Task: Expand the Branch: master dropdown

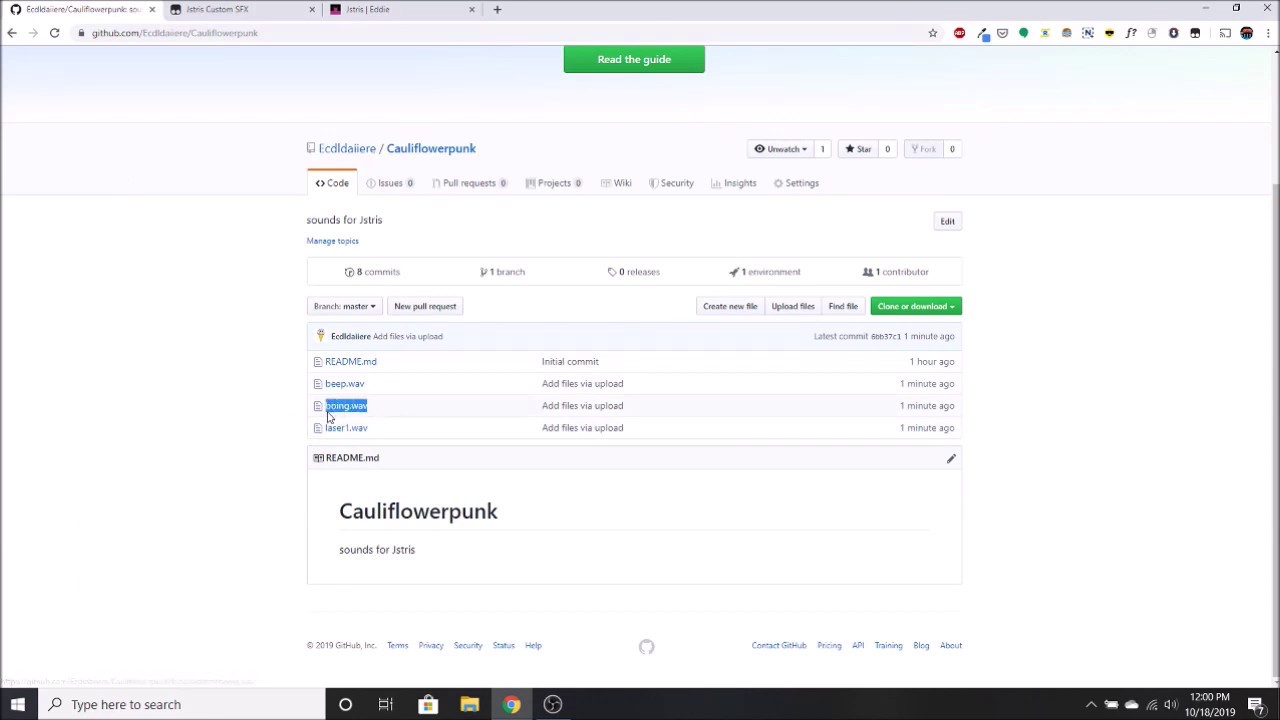Action: tap(344, 306)
